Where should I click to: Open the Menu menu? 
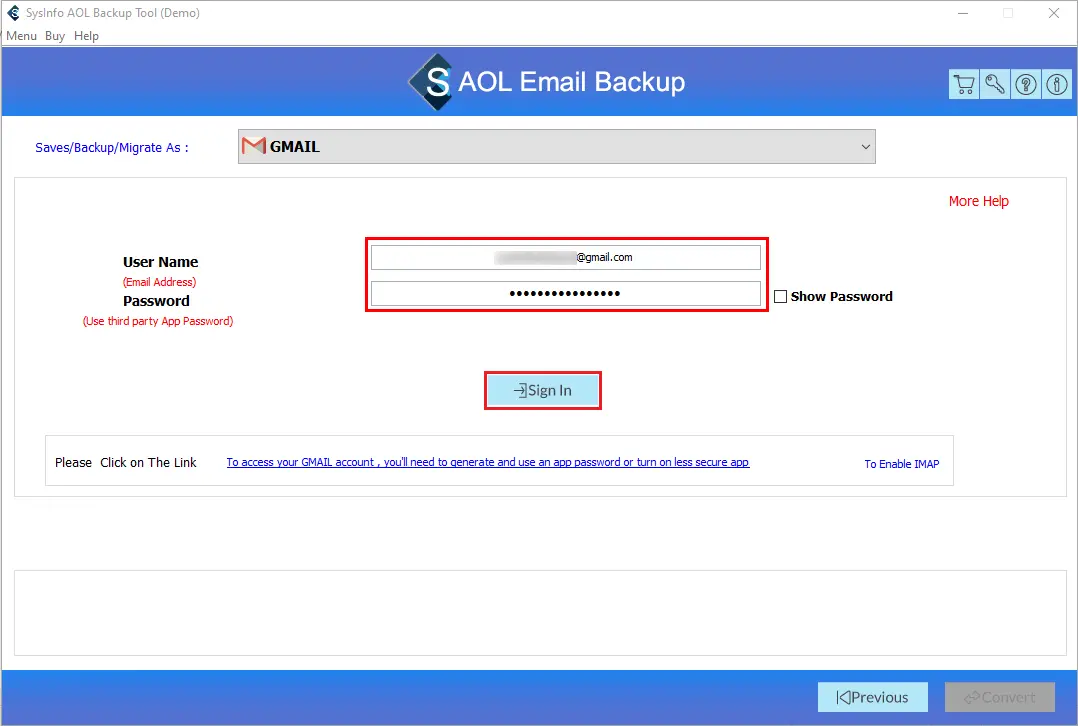pyautogui.click(x=21, y=36)
